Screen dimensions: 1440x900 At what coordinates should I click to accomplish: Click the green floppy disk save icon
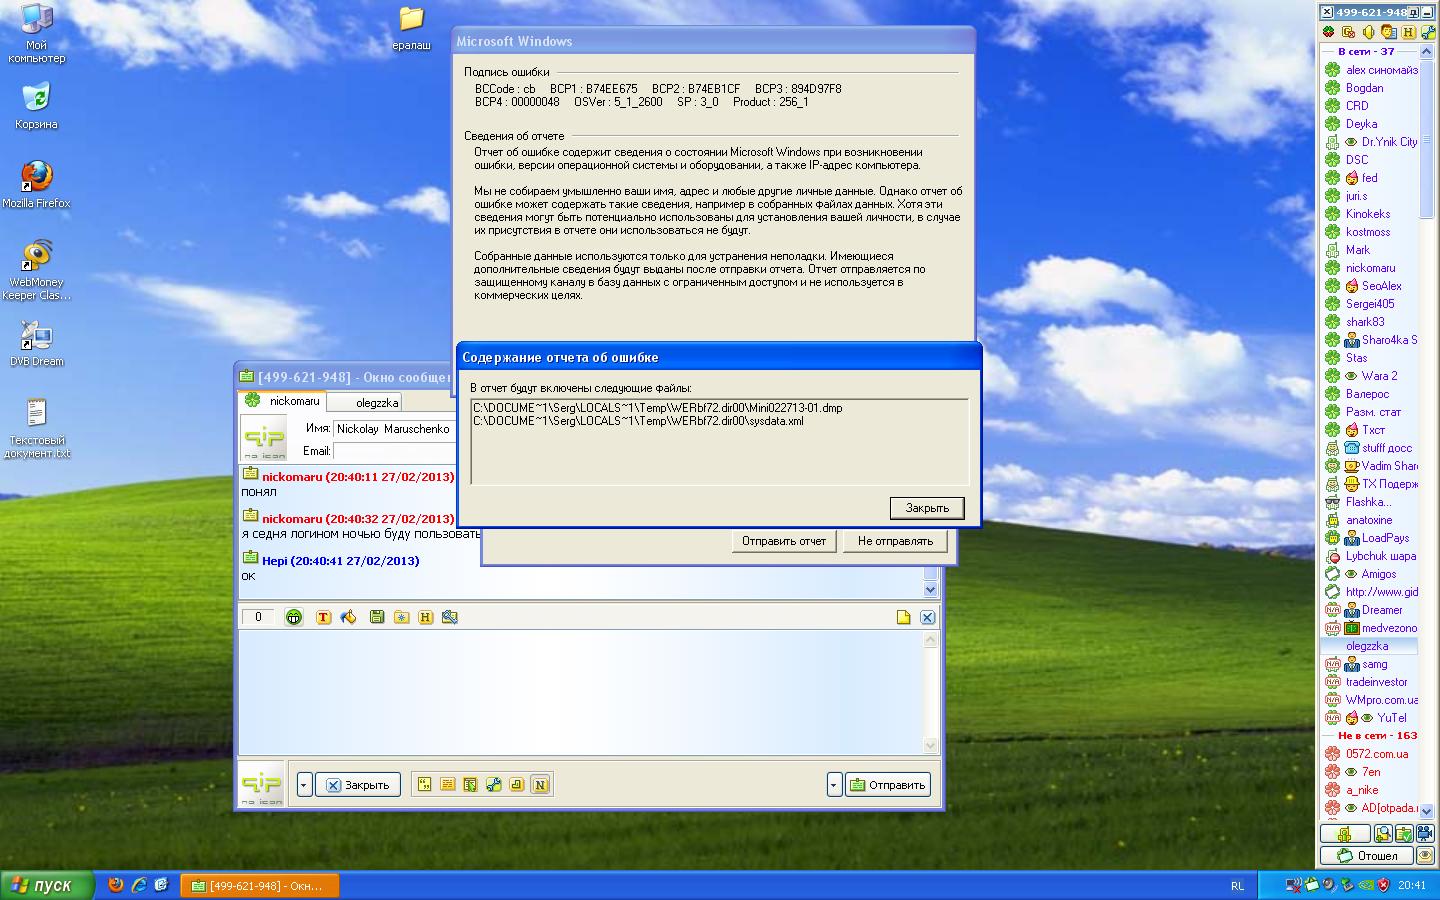377,617
